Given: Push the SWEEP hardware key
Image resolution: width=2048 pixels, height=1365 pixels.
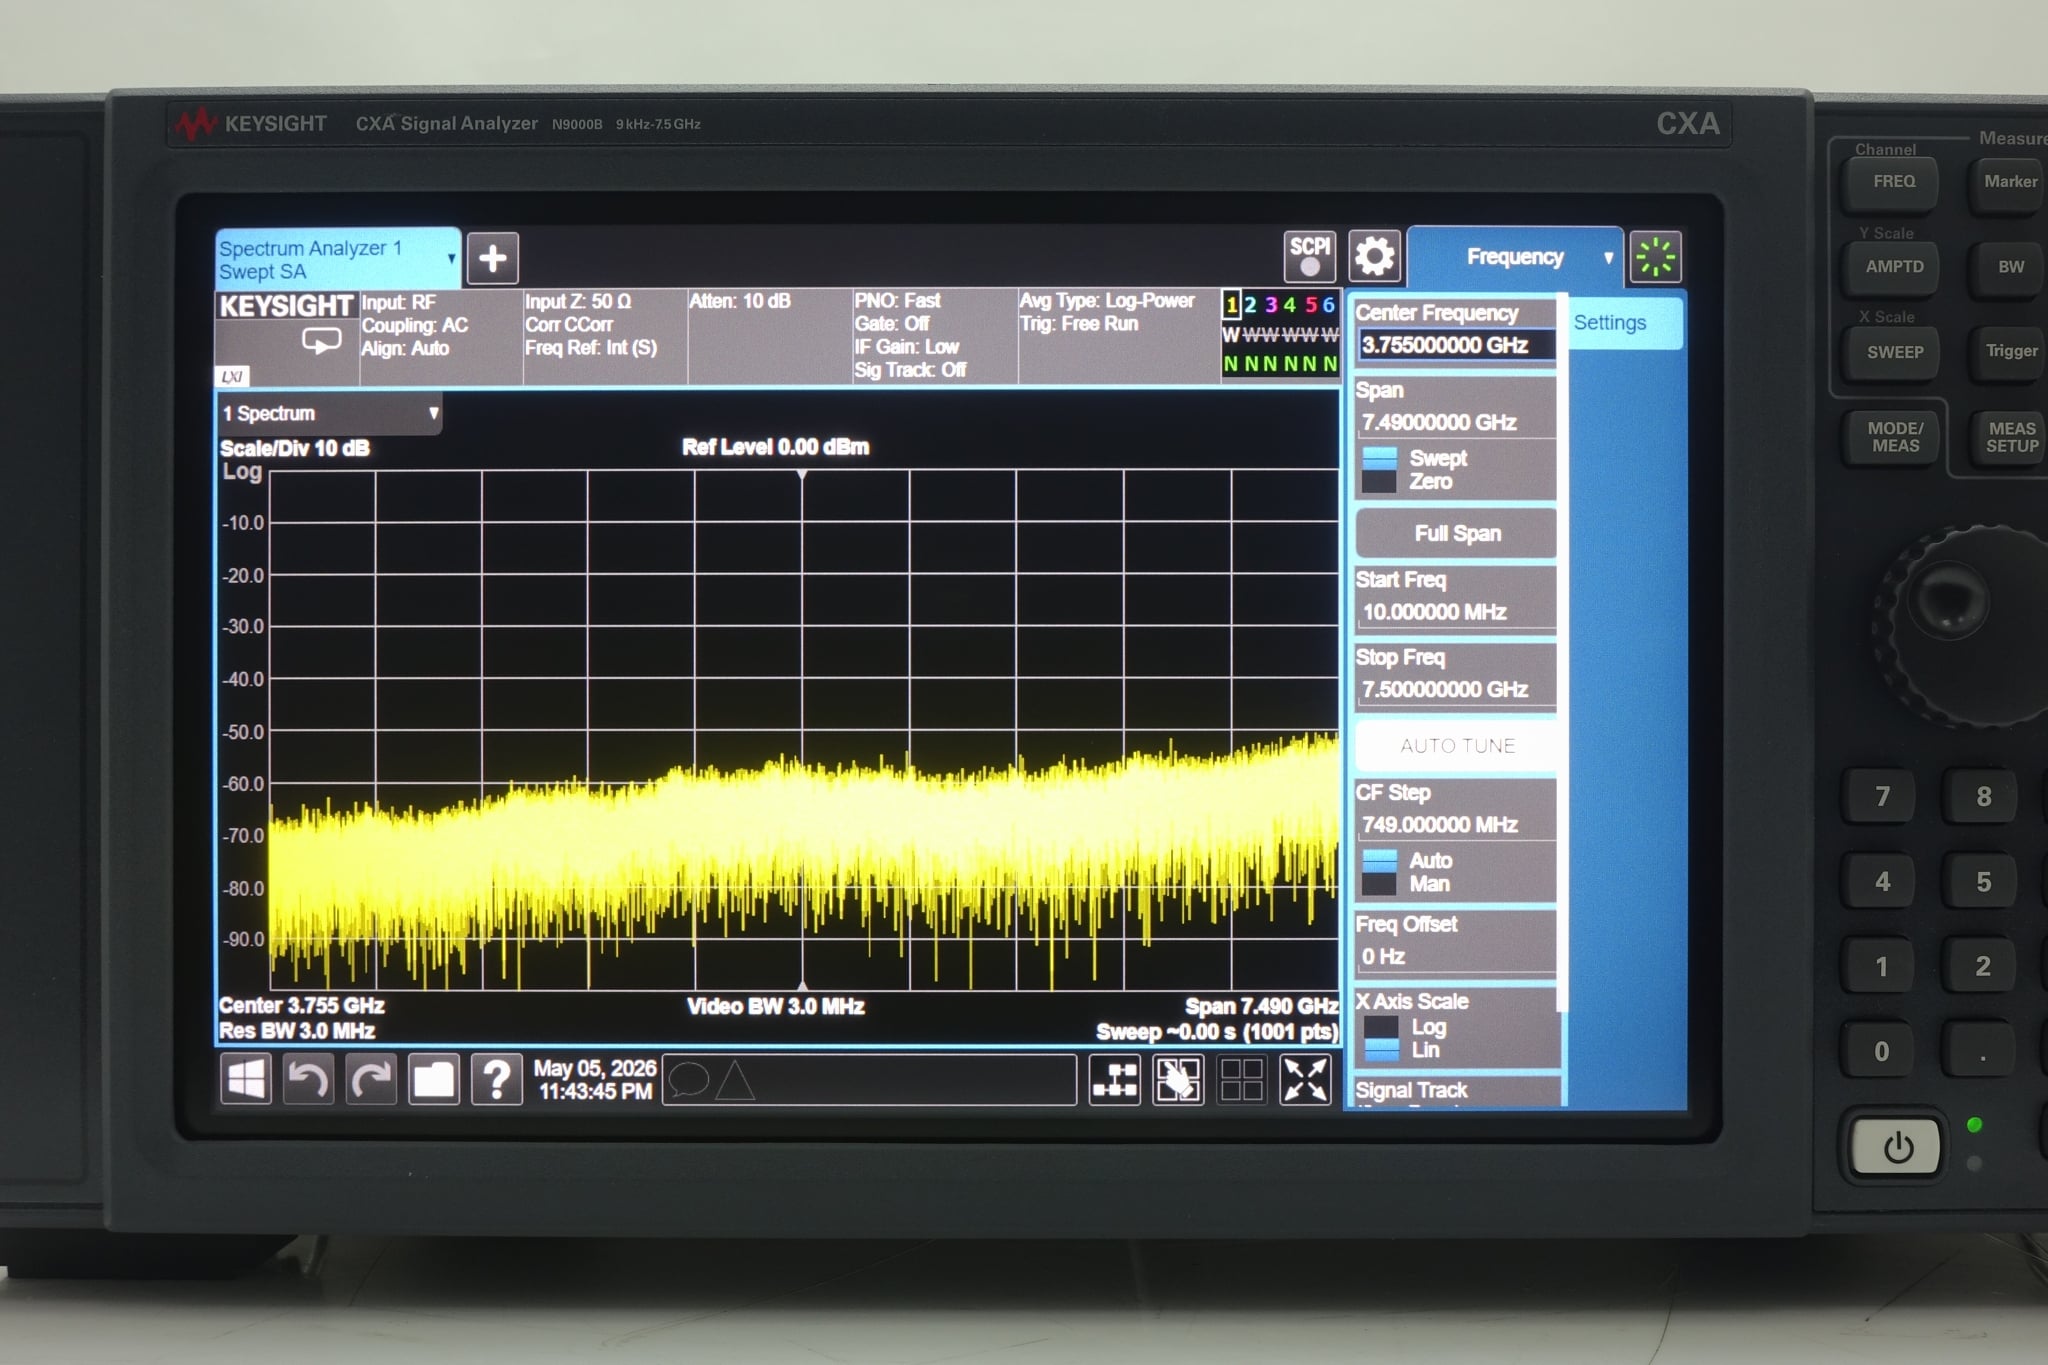Looking at the screenshot, I should [1894, 352].
